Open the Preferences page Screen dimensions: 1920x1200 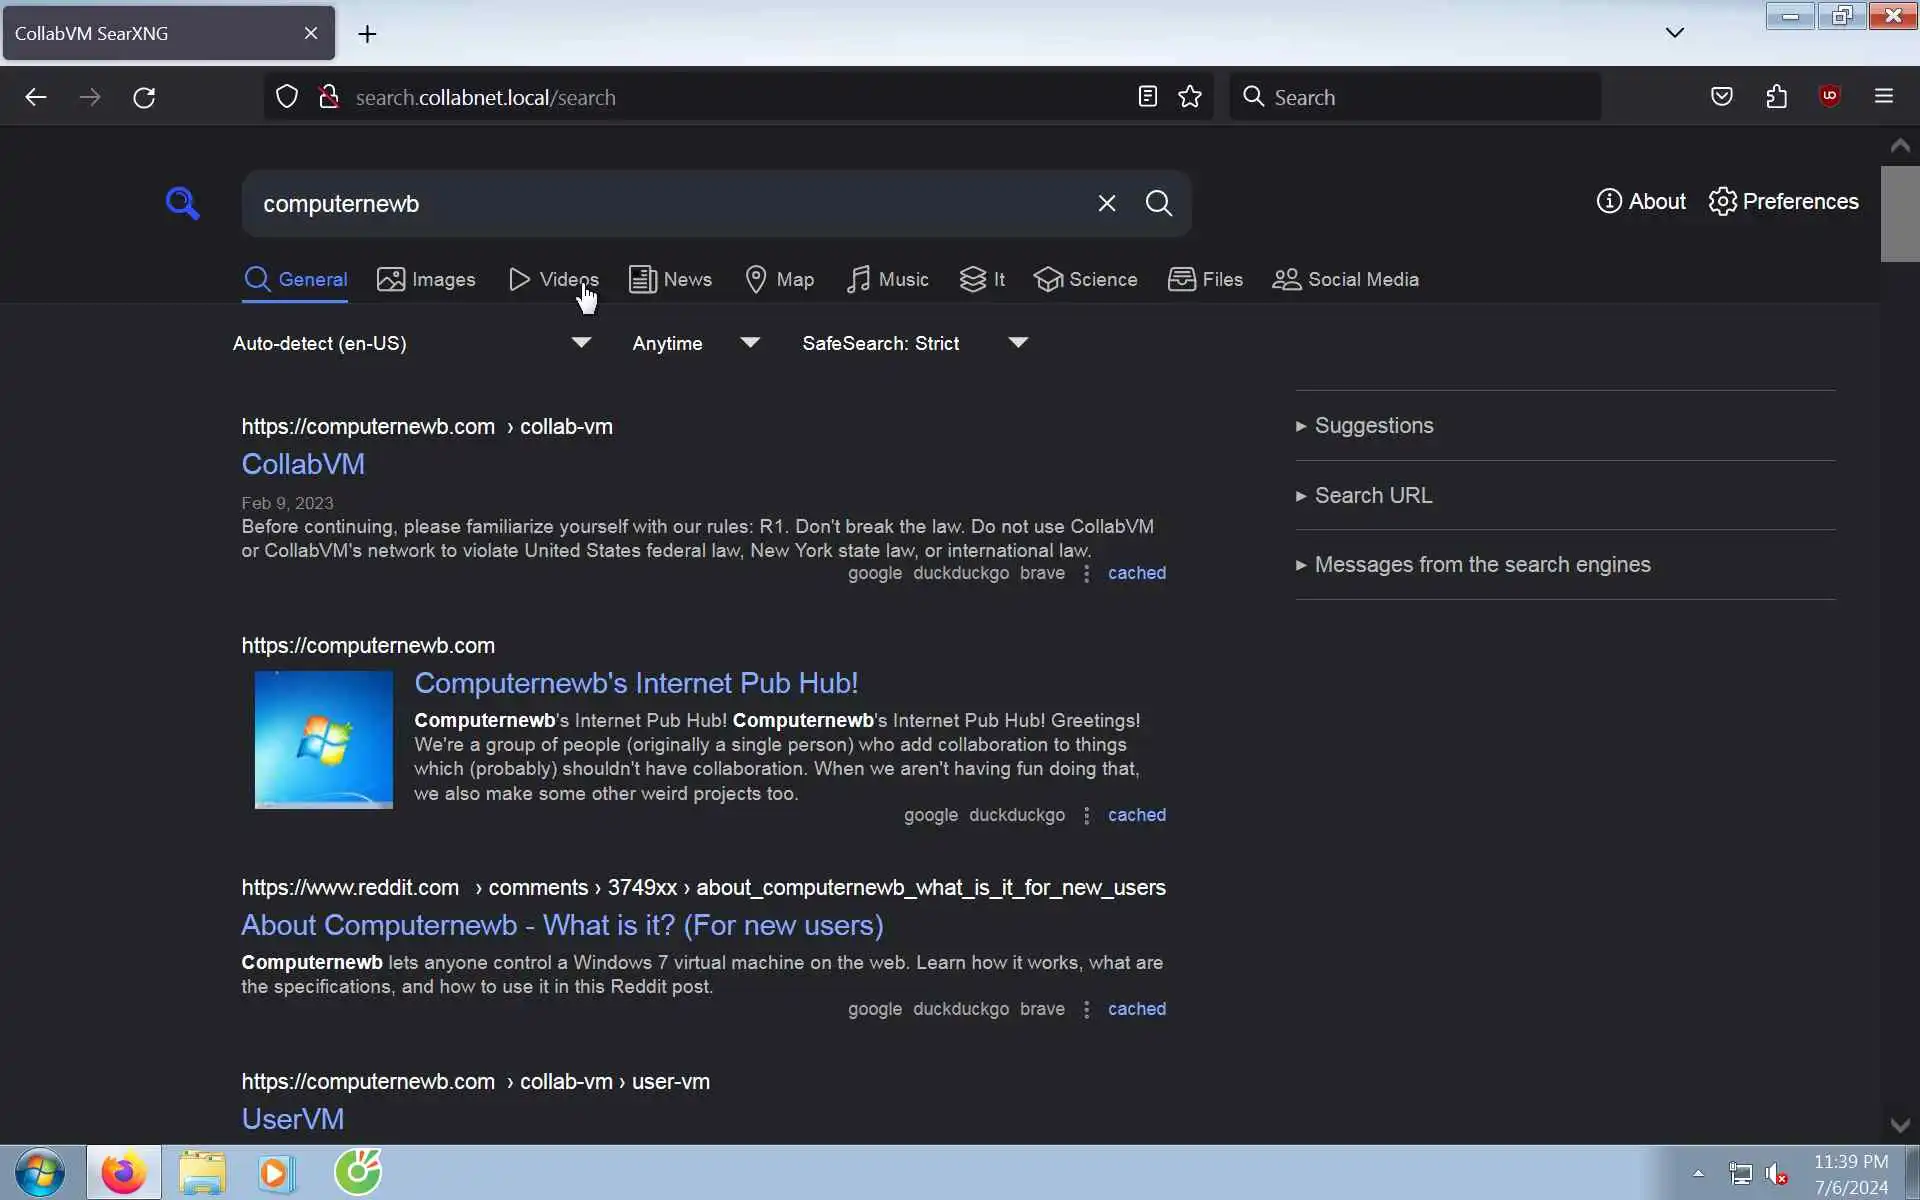pos(1783,202)
